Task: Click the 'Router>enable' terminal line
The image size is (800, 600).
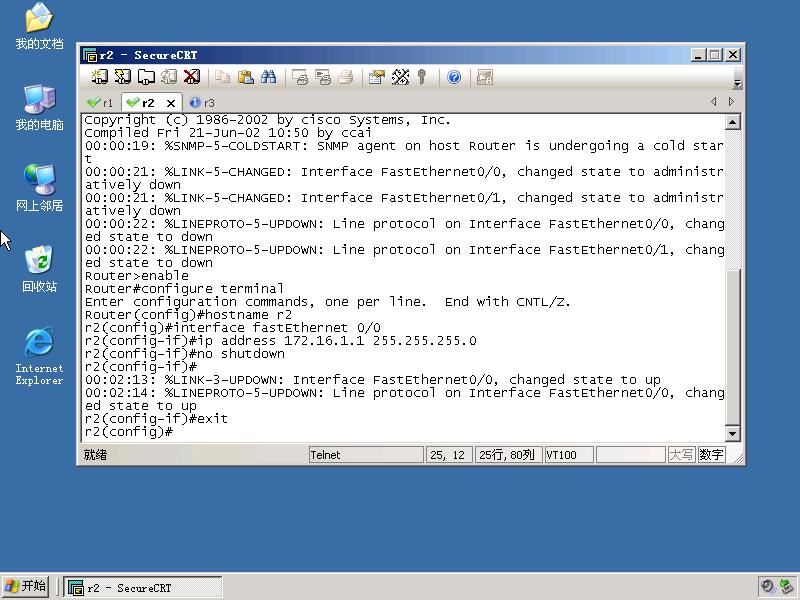Action: pos(136,276)
